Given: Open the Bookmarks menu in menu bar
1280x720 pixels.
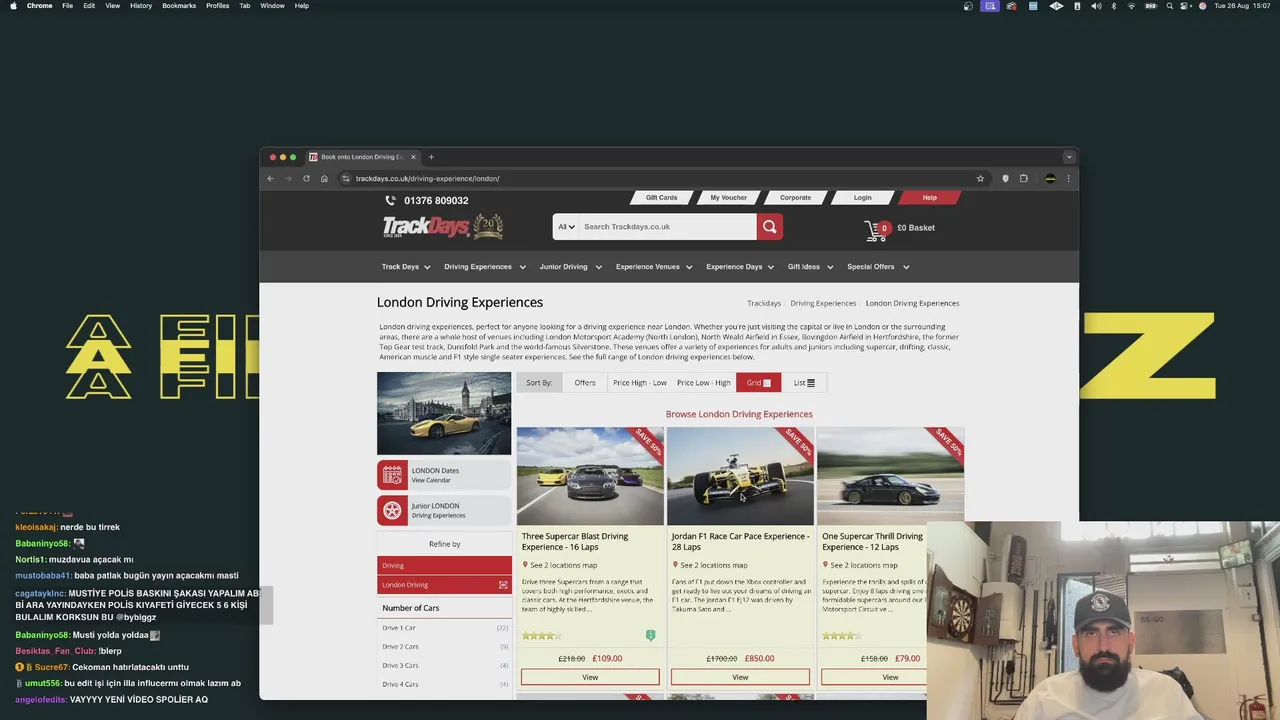Looking at the screenshot, I should [x=179, y=6].
